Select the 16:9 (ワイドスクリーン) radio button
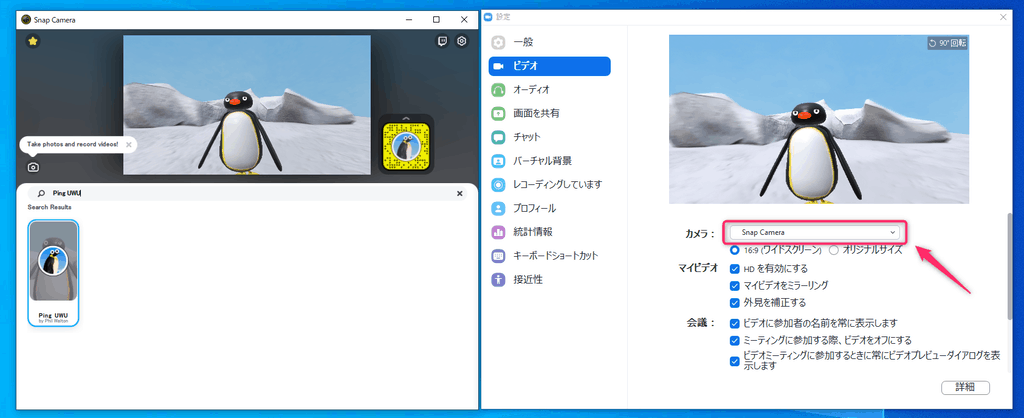 736,250
